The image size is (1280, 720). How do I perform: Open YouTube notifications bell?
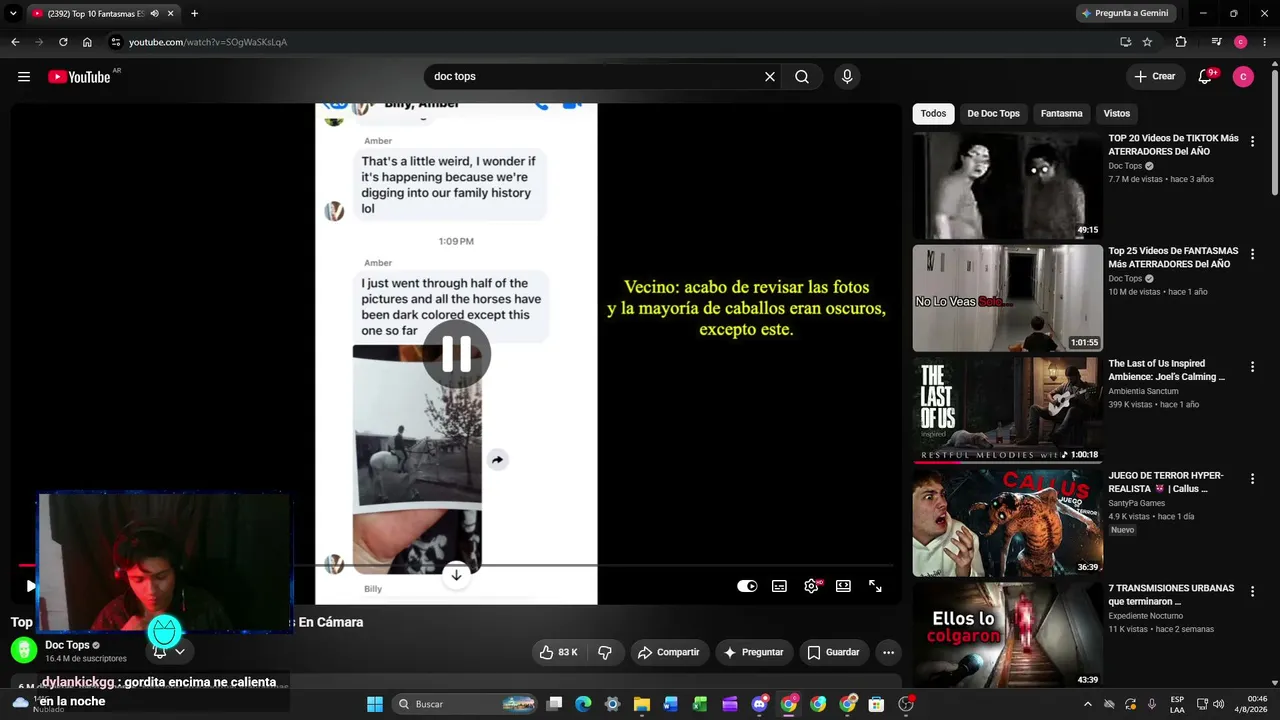click(1205, 77)
